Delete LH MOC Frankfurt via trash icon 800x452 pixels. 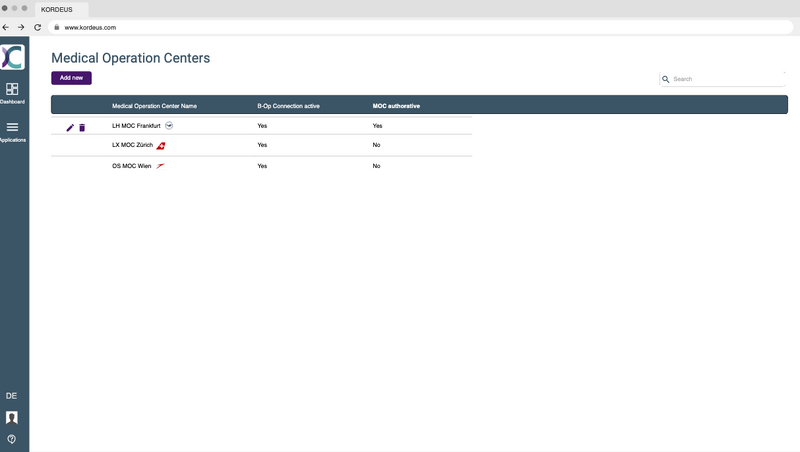82,128
